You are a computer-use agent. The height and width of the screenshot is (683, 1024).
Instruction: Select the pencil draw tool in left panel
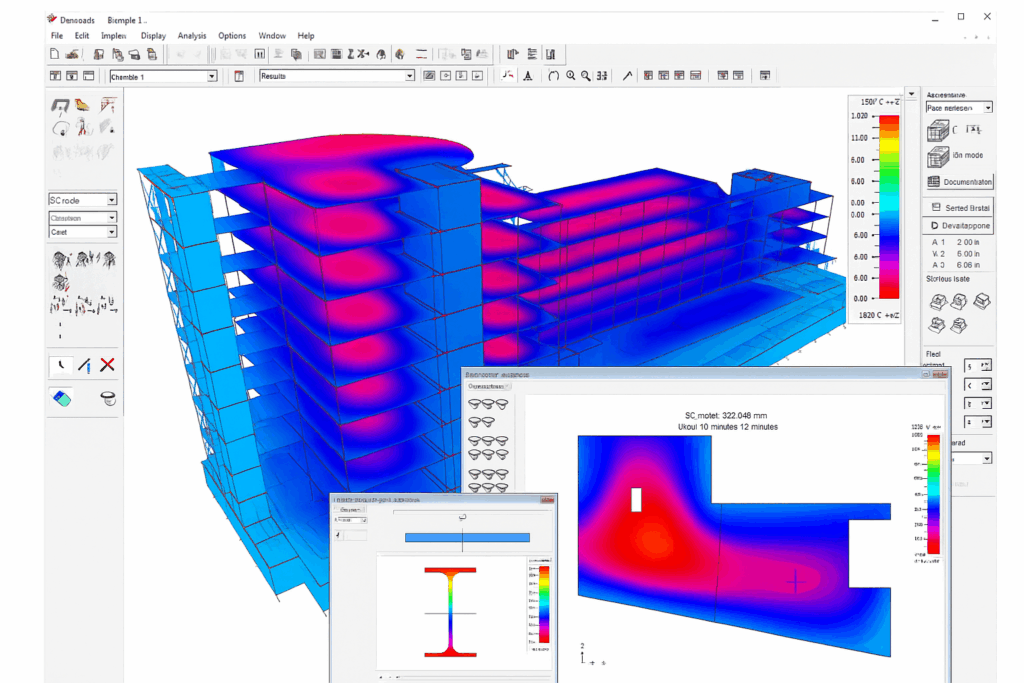pos(84,365)
